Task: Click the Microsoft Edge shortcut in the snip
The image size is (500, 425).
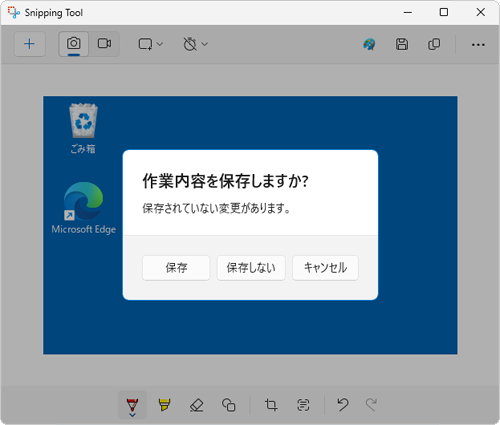Action: (84, 207)
